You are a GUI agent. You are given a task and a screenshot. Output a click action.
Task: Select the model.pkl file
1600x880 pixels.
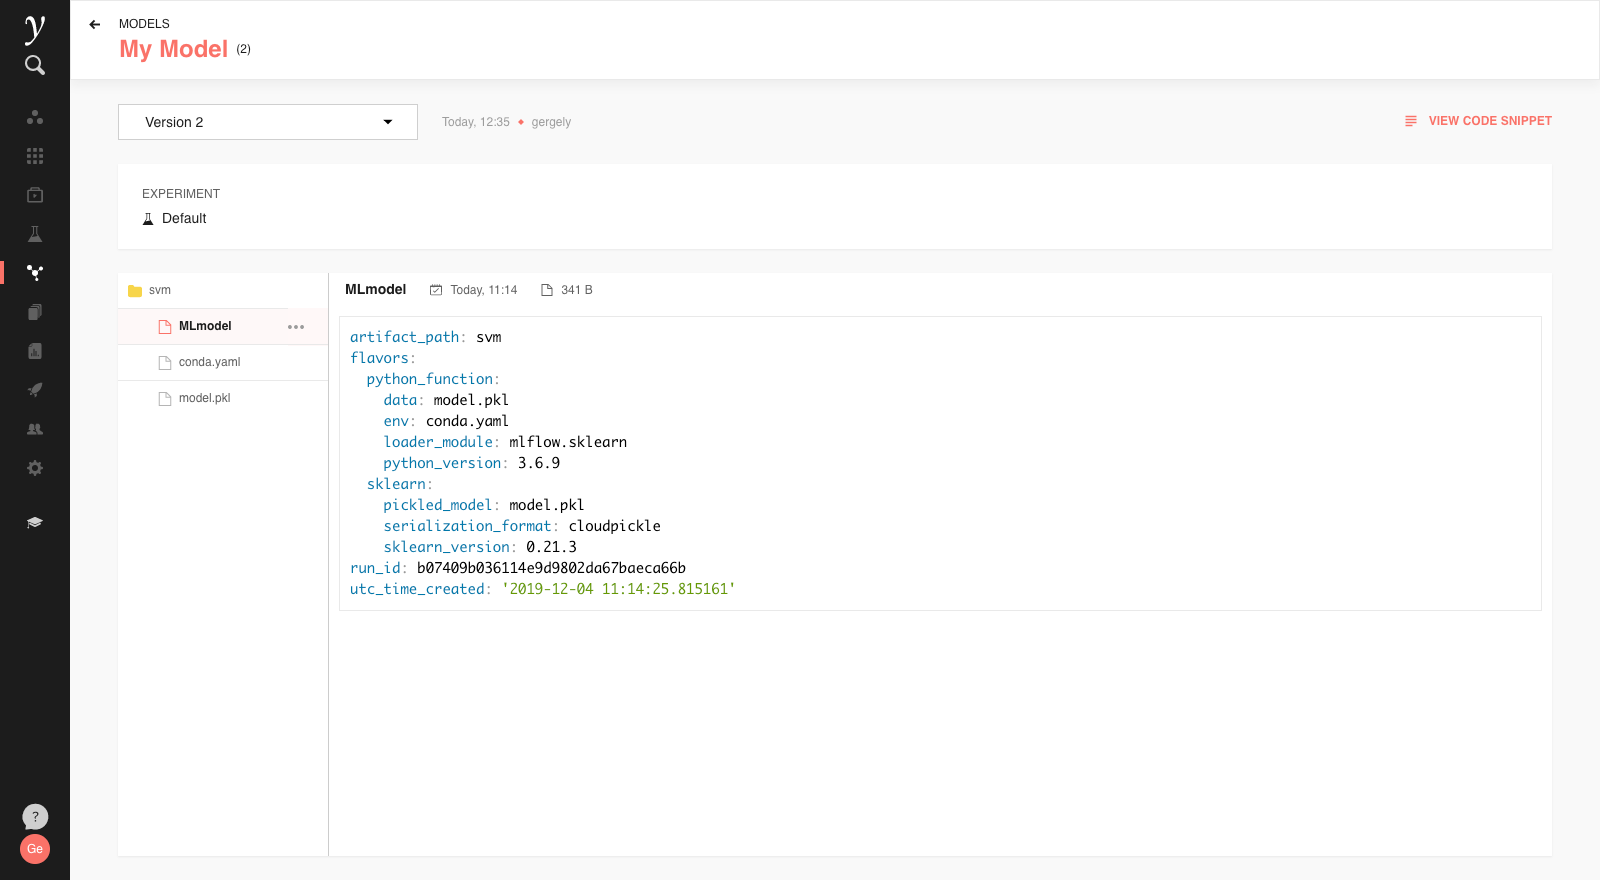pyautogui.click(x=204, y=398)
